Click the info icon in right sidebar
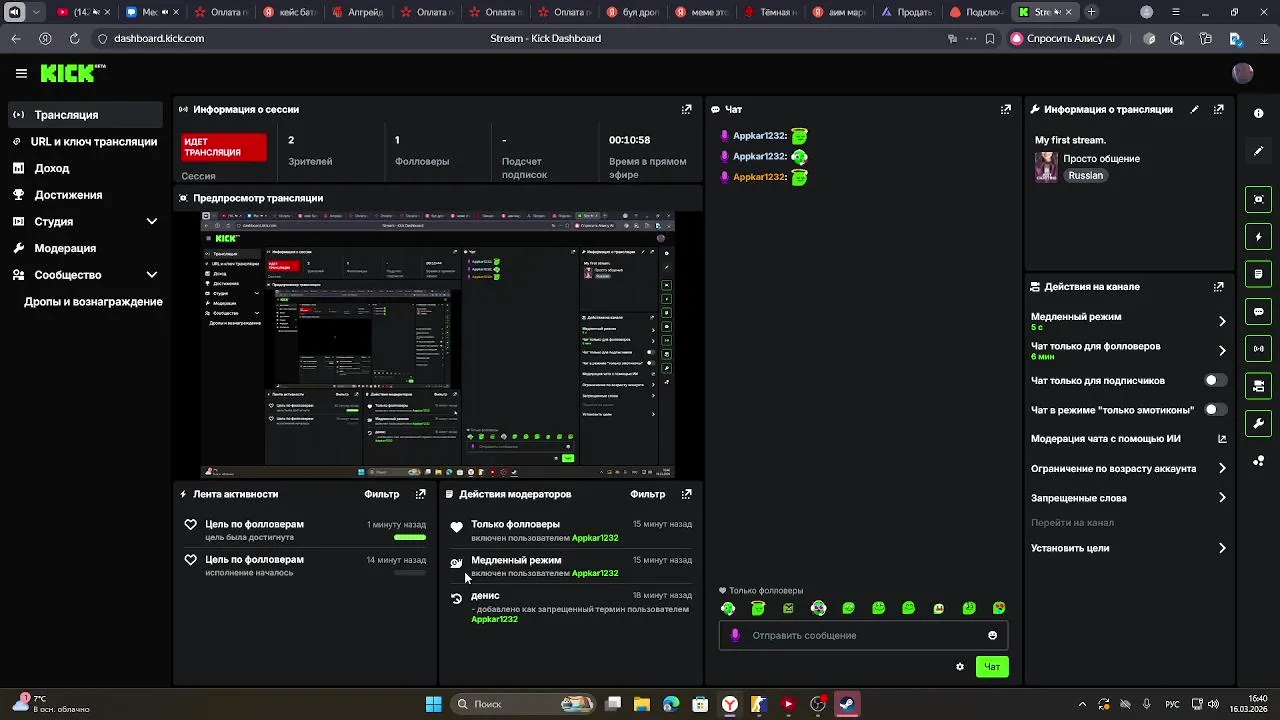Viewport: 1280px width, 720px height. pyautogui.click(x=1258, y=113)
